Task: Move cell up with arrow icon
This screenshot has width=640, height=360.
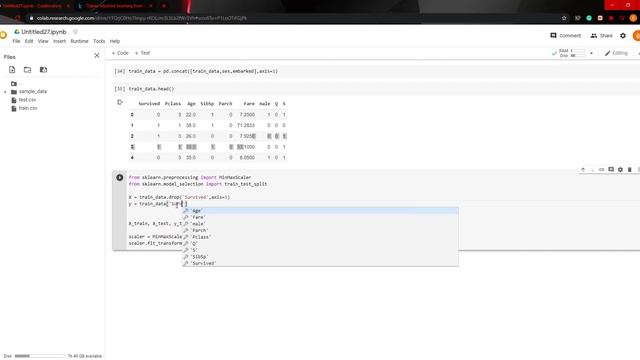Action: pyautogui.click(x=583, y=169)
